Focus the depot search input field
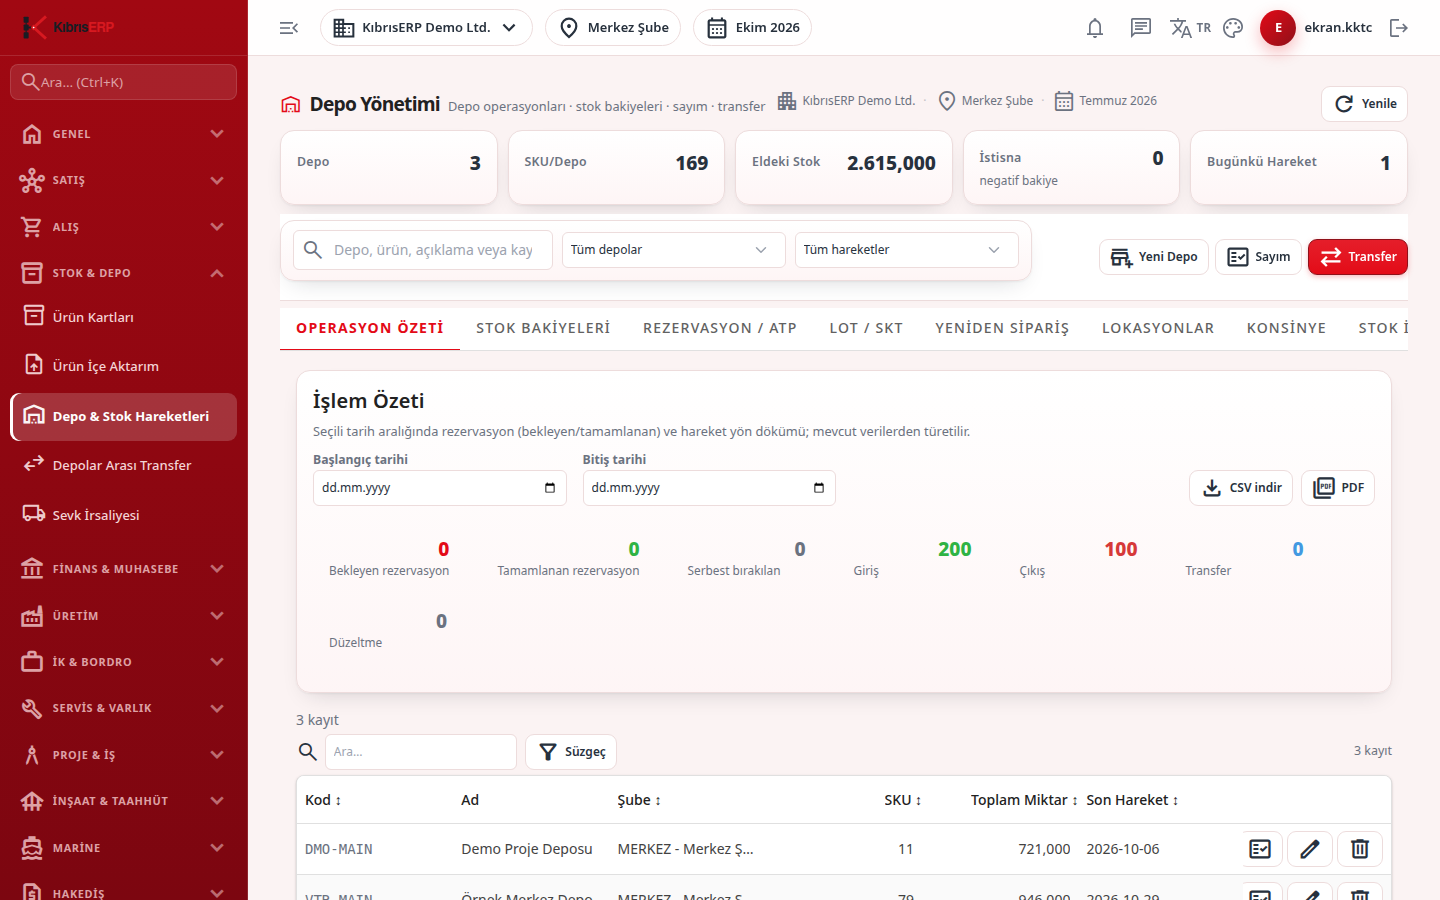The height and width of the screenshot is (900, 1440). click(423, 250)
